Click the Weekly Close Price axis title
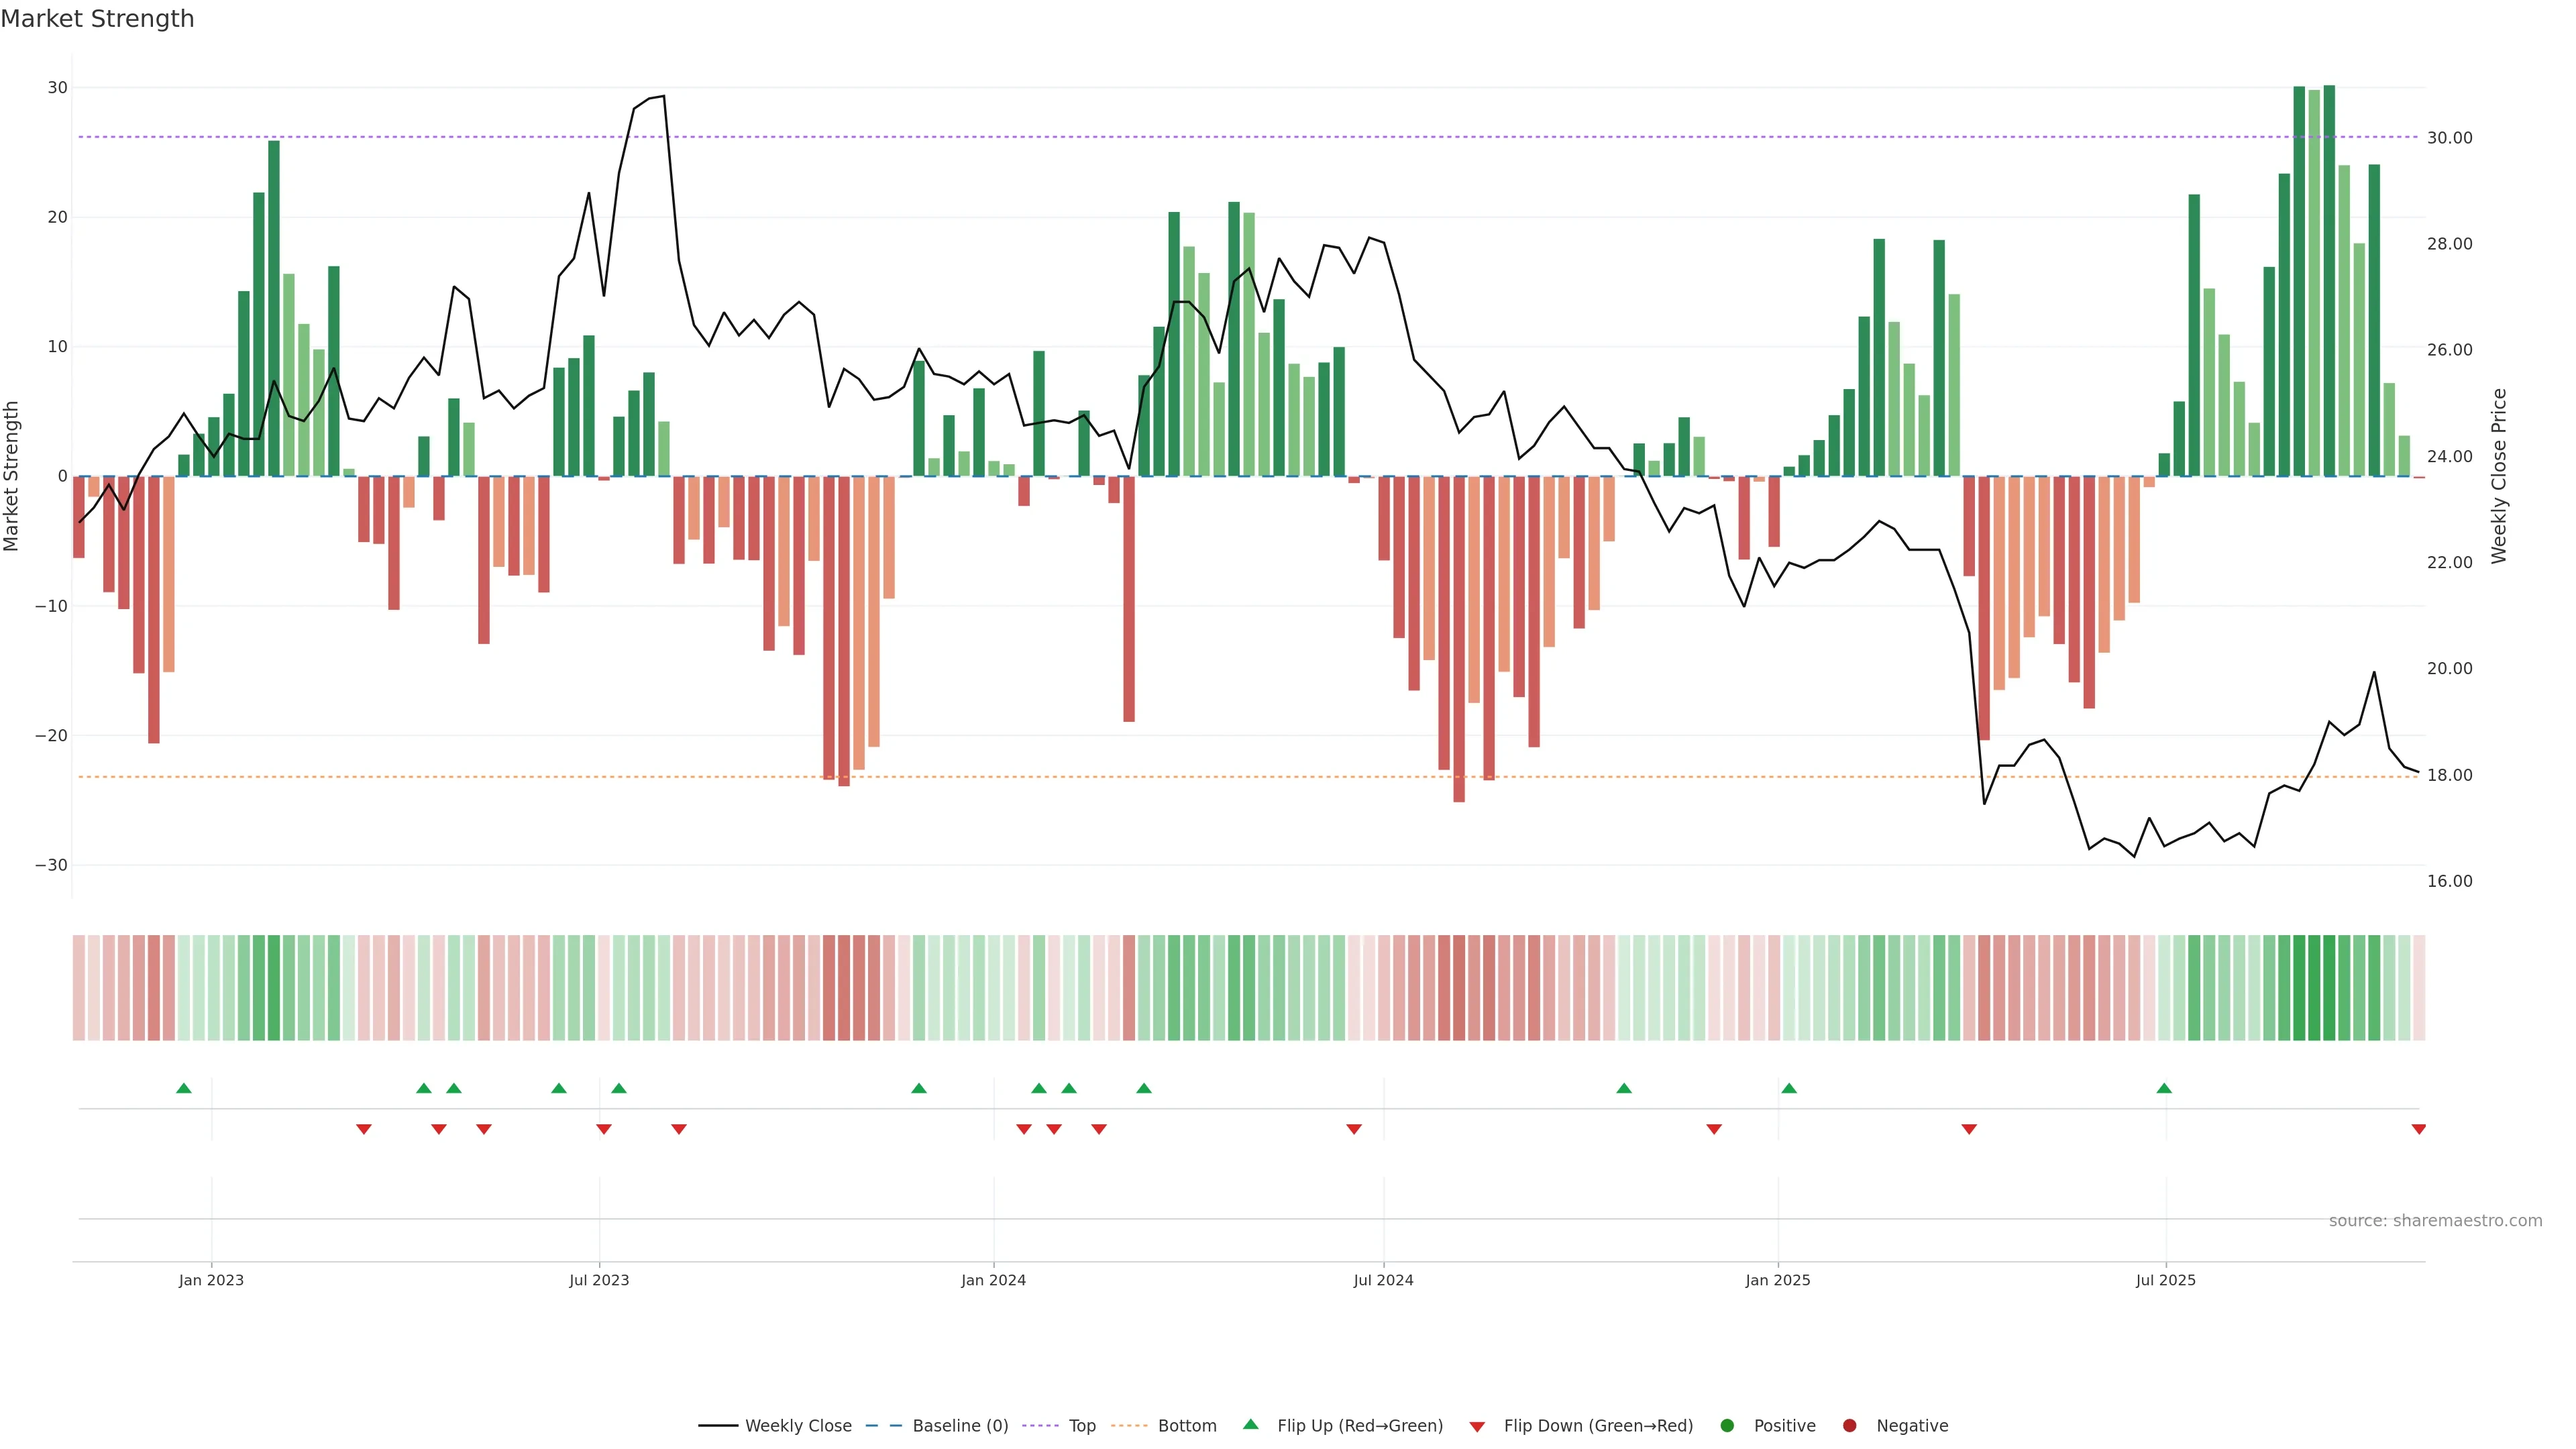The width and height of the screenshot is (2576, 1449). coord(2499,476)
